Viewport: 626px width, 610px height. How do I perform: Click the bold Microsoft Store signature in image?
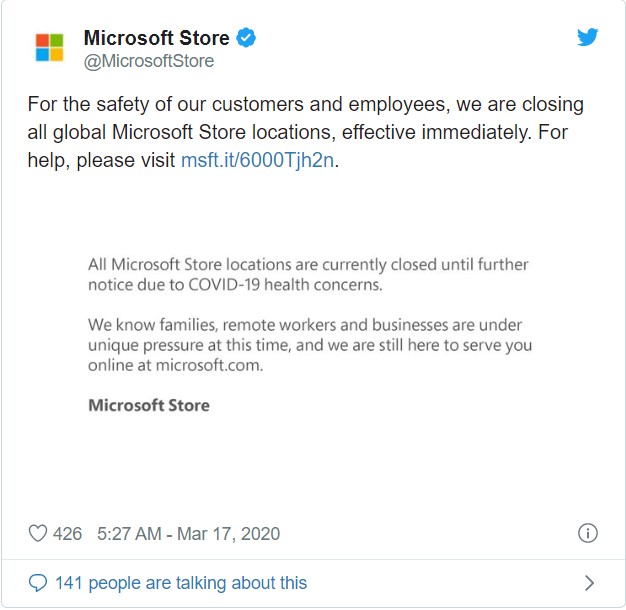click(x=149, y=405)
